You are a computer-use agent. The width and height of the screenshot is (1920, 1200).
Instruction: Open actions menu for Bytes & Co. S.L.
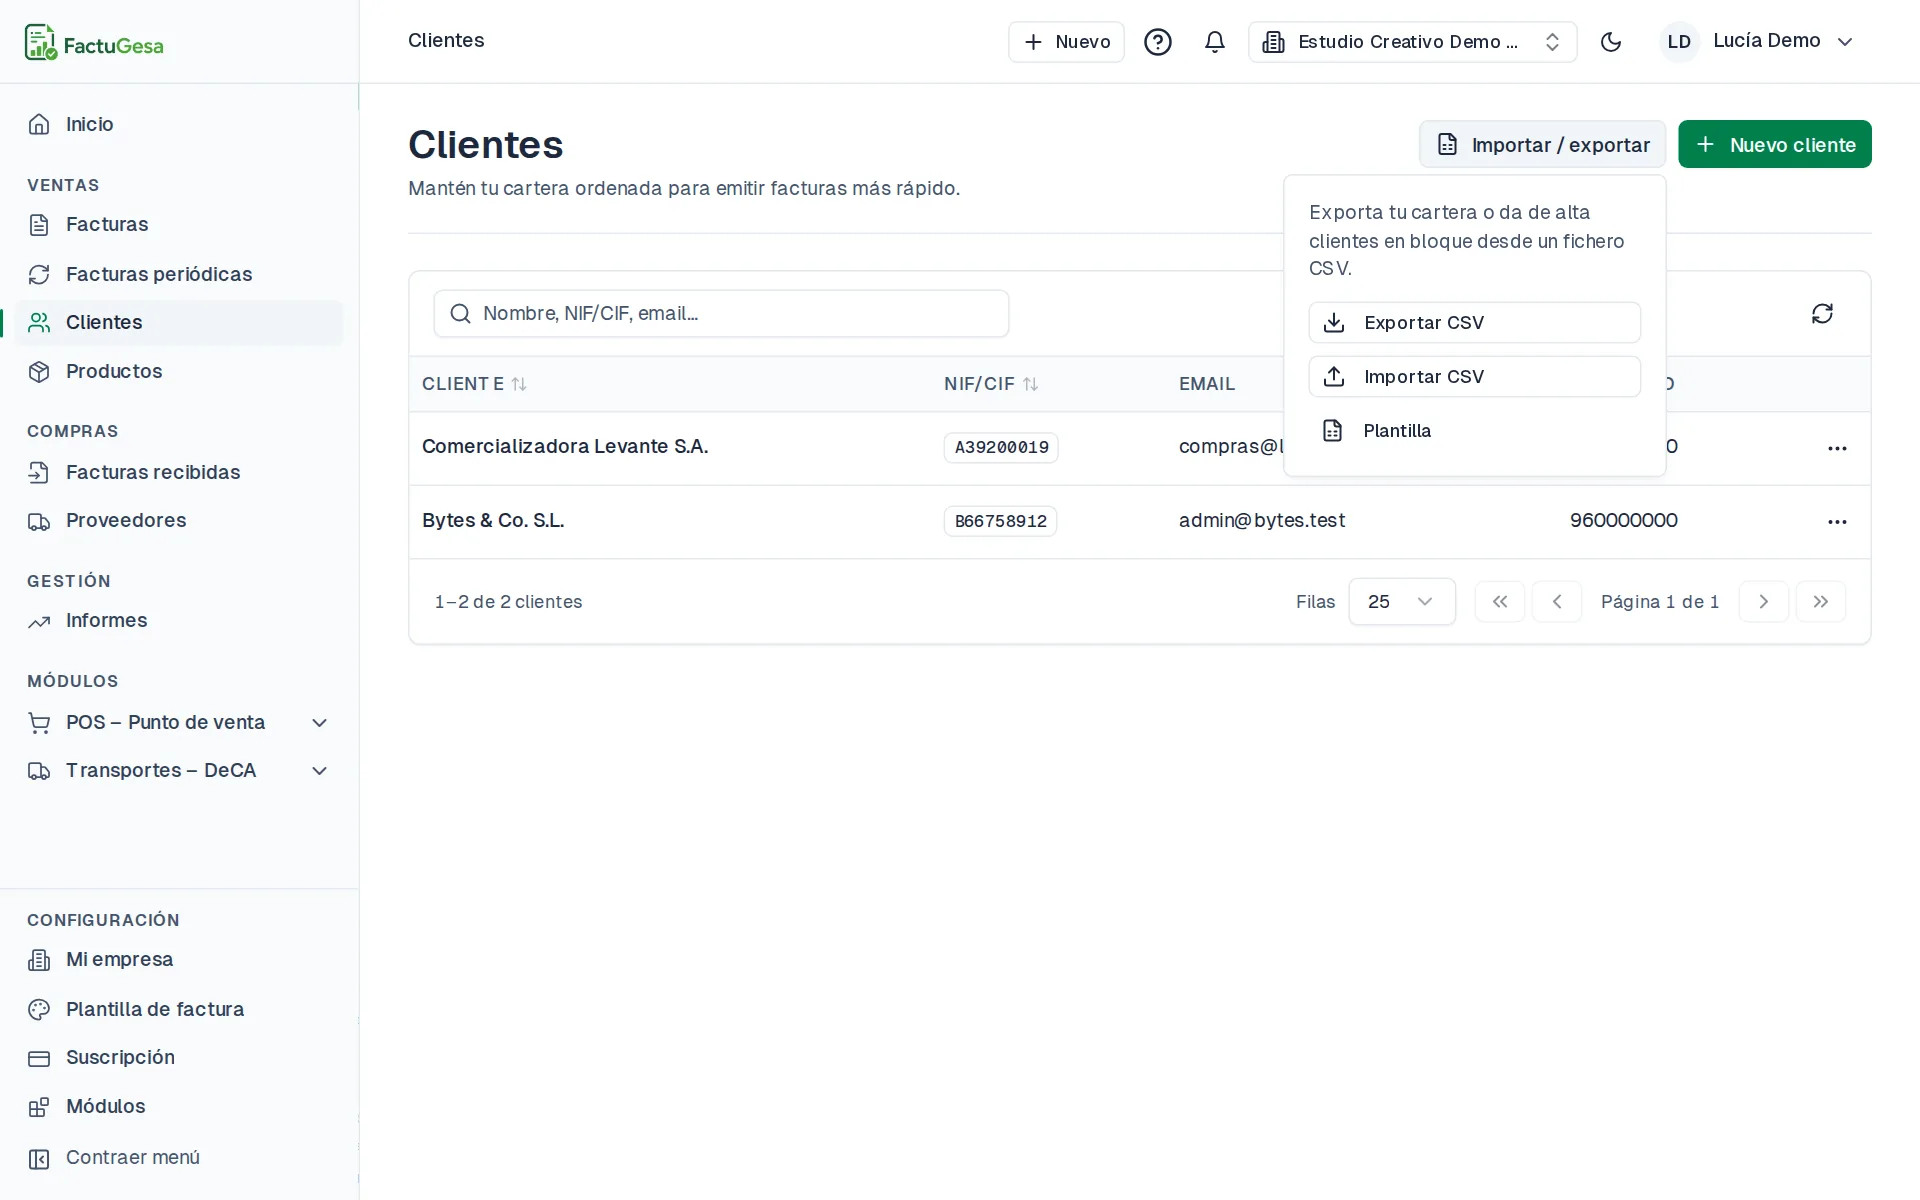pos(1837,522)
